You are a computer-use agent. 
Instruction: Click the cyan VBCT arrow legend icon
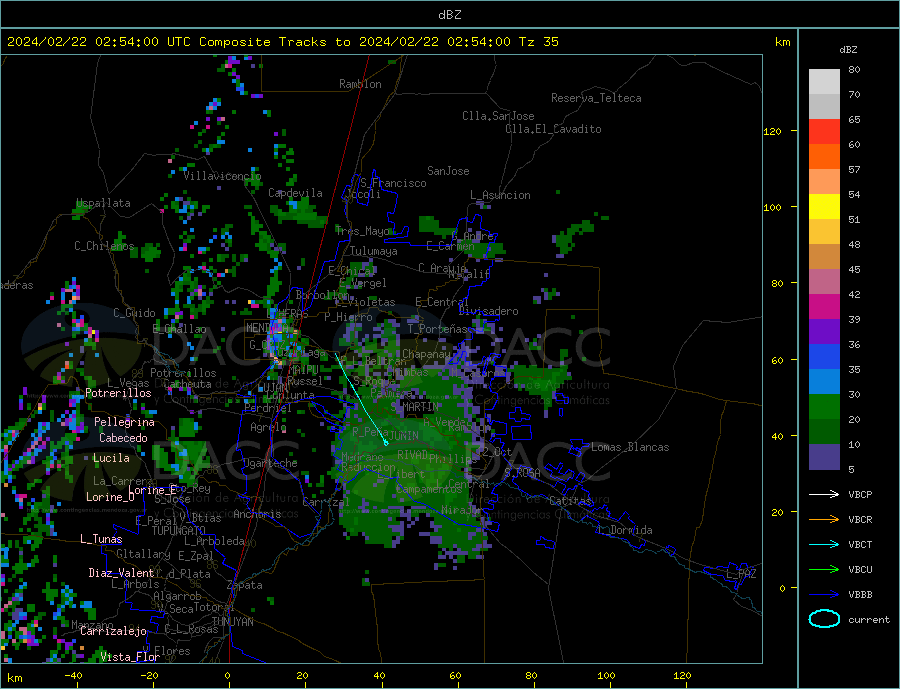coord(824,544)
